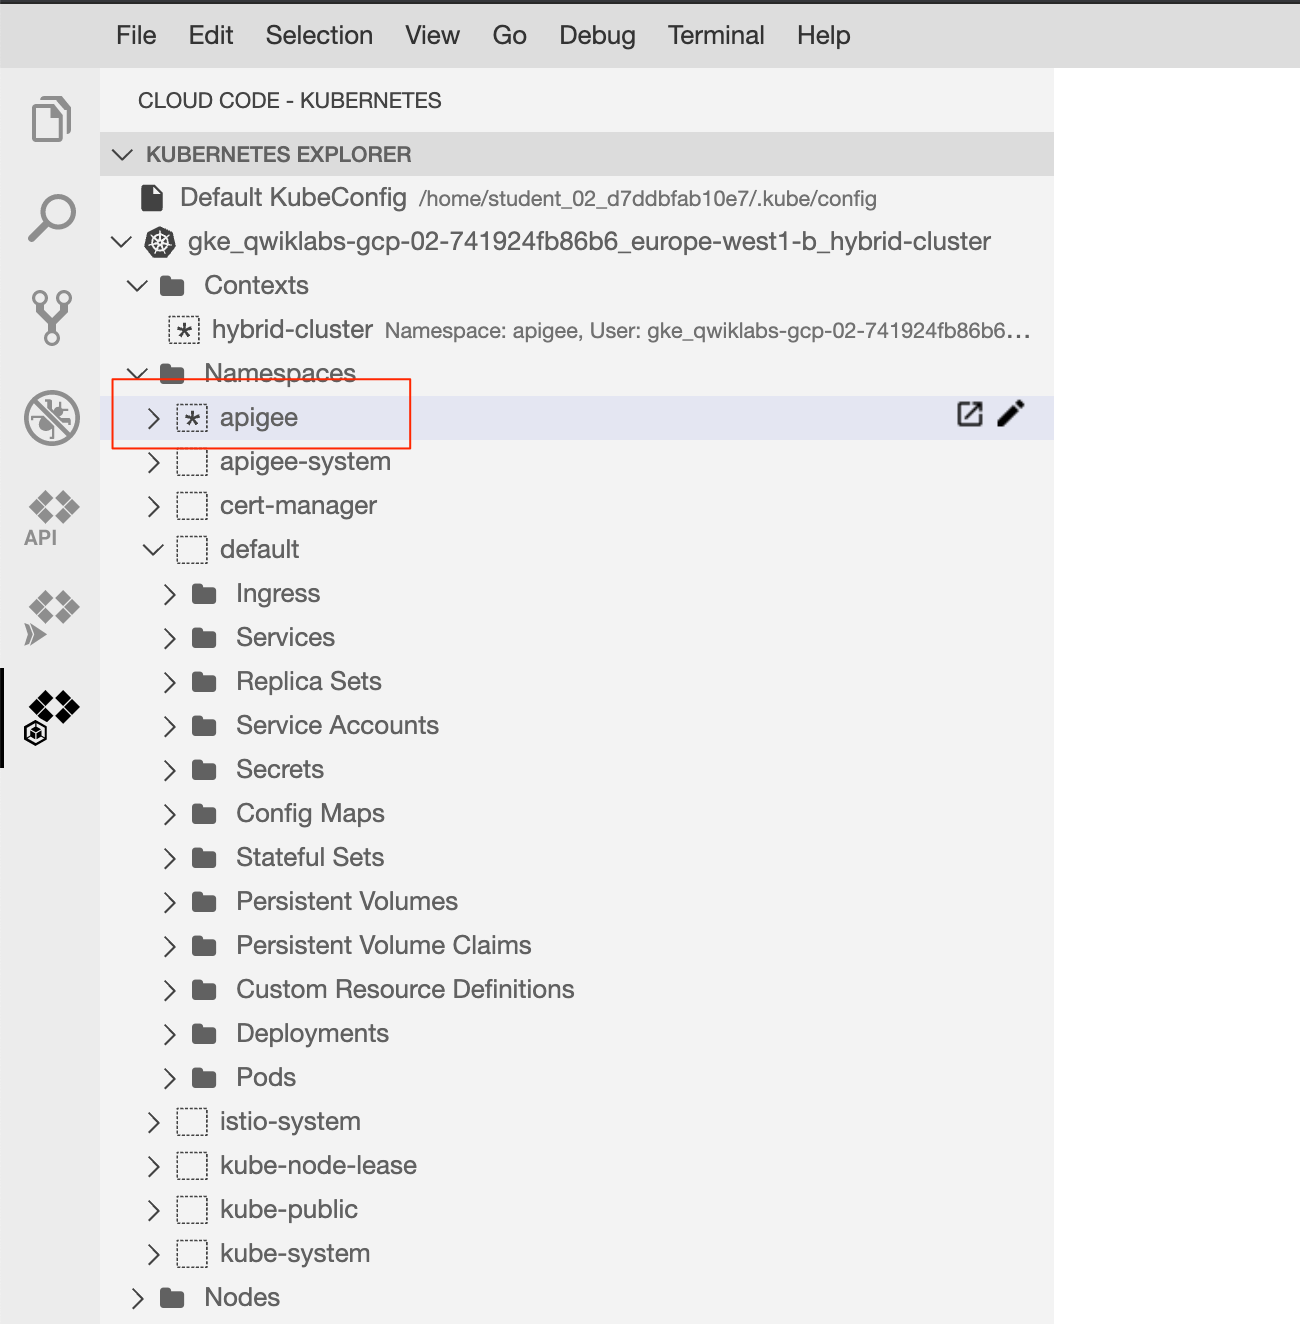Click the kube-system namespace dashed icon

coord(192,1254)
